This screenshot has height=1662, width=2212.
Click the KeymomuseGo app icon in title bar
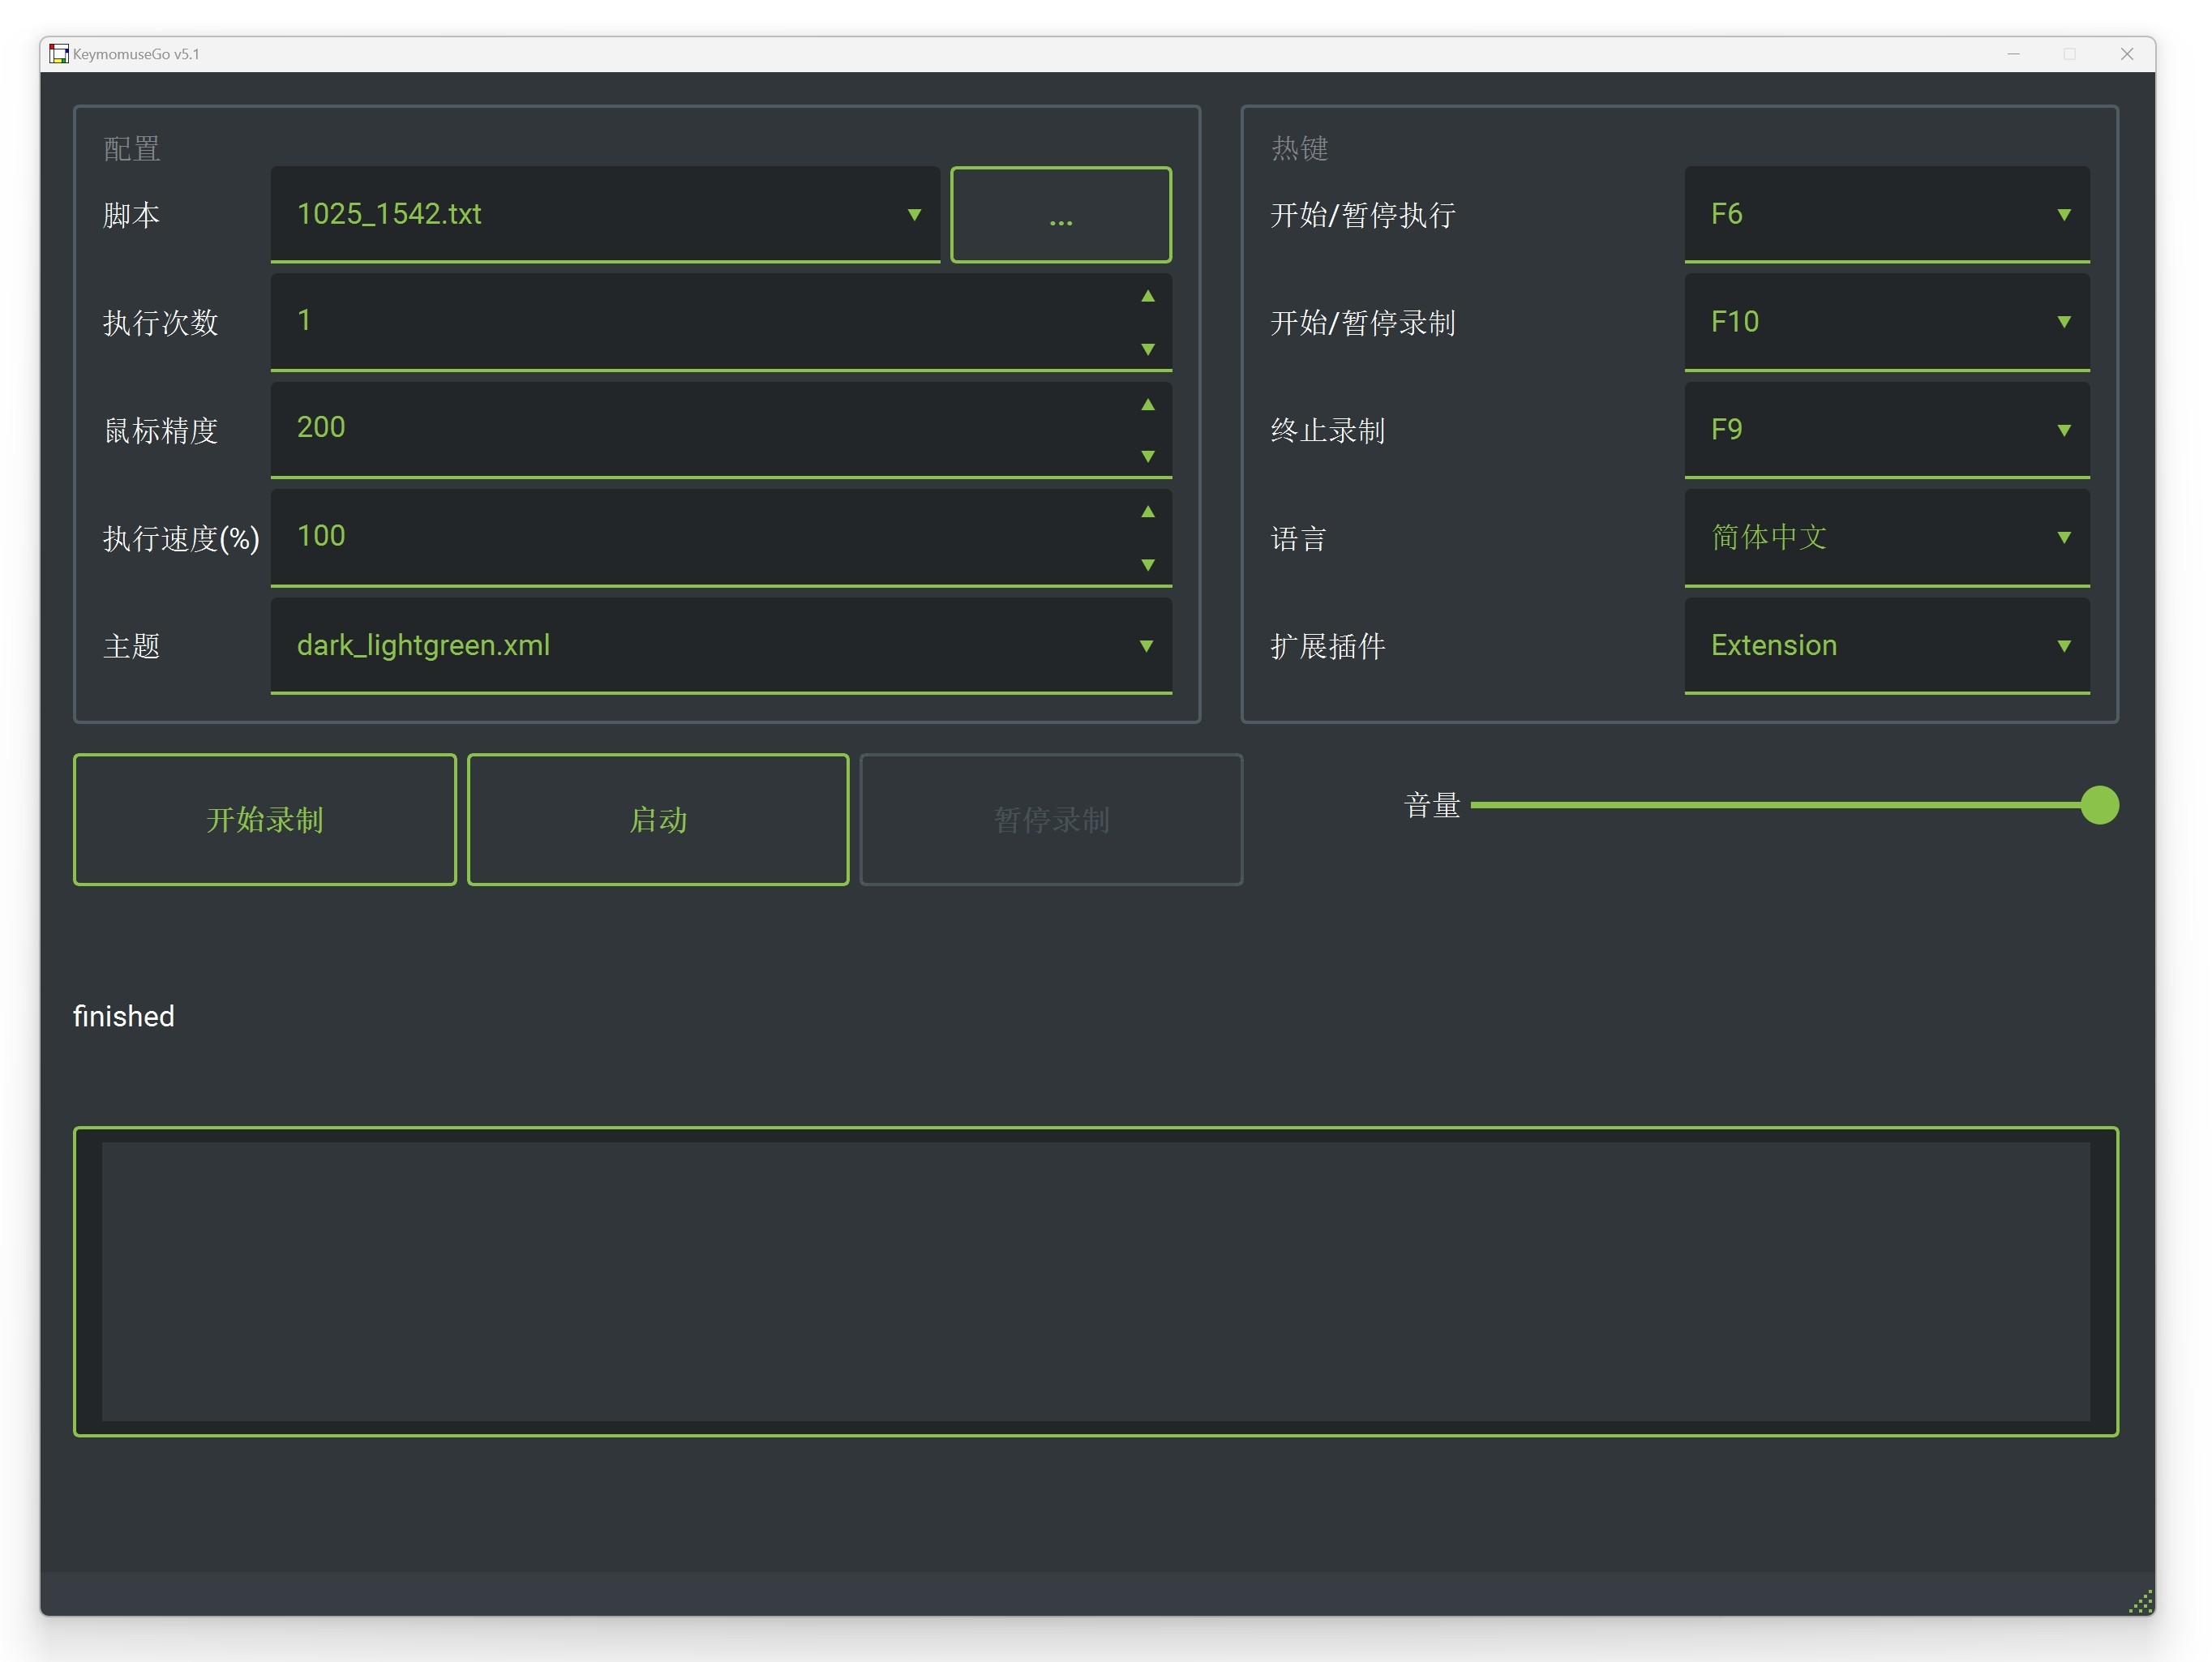[x=59, y=54]
